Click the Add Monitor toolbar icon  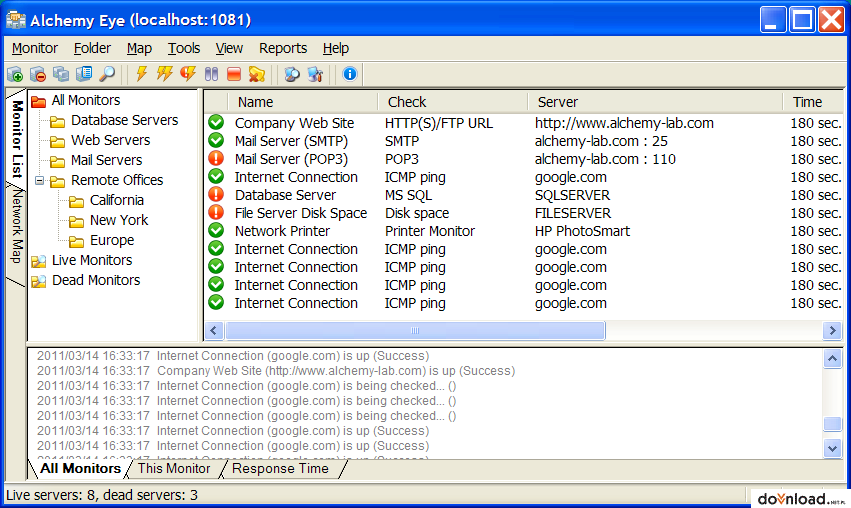[x=15, y=74]
